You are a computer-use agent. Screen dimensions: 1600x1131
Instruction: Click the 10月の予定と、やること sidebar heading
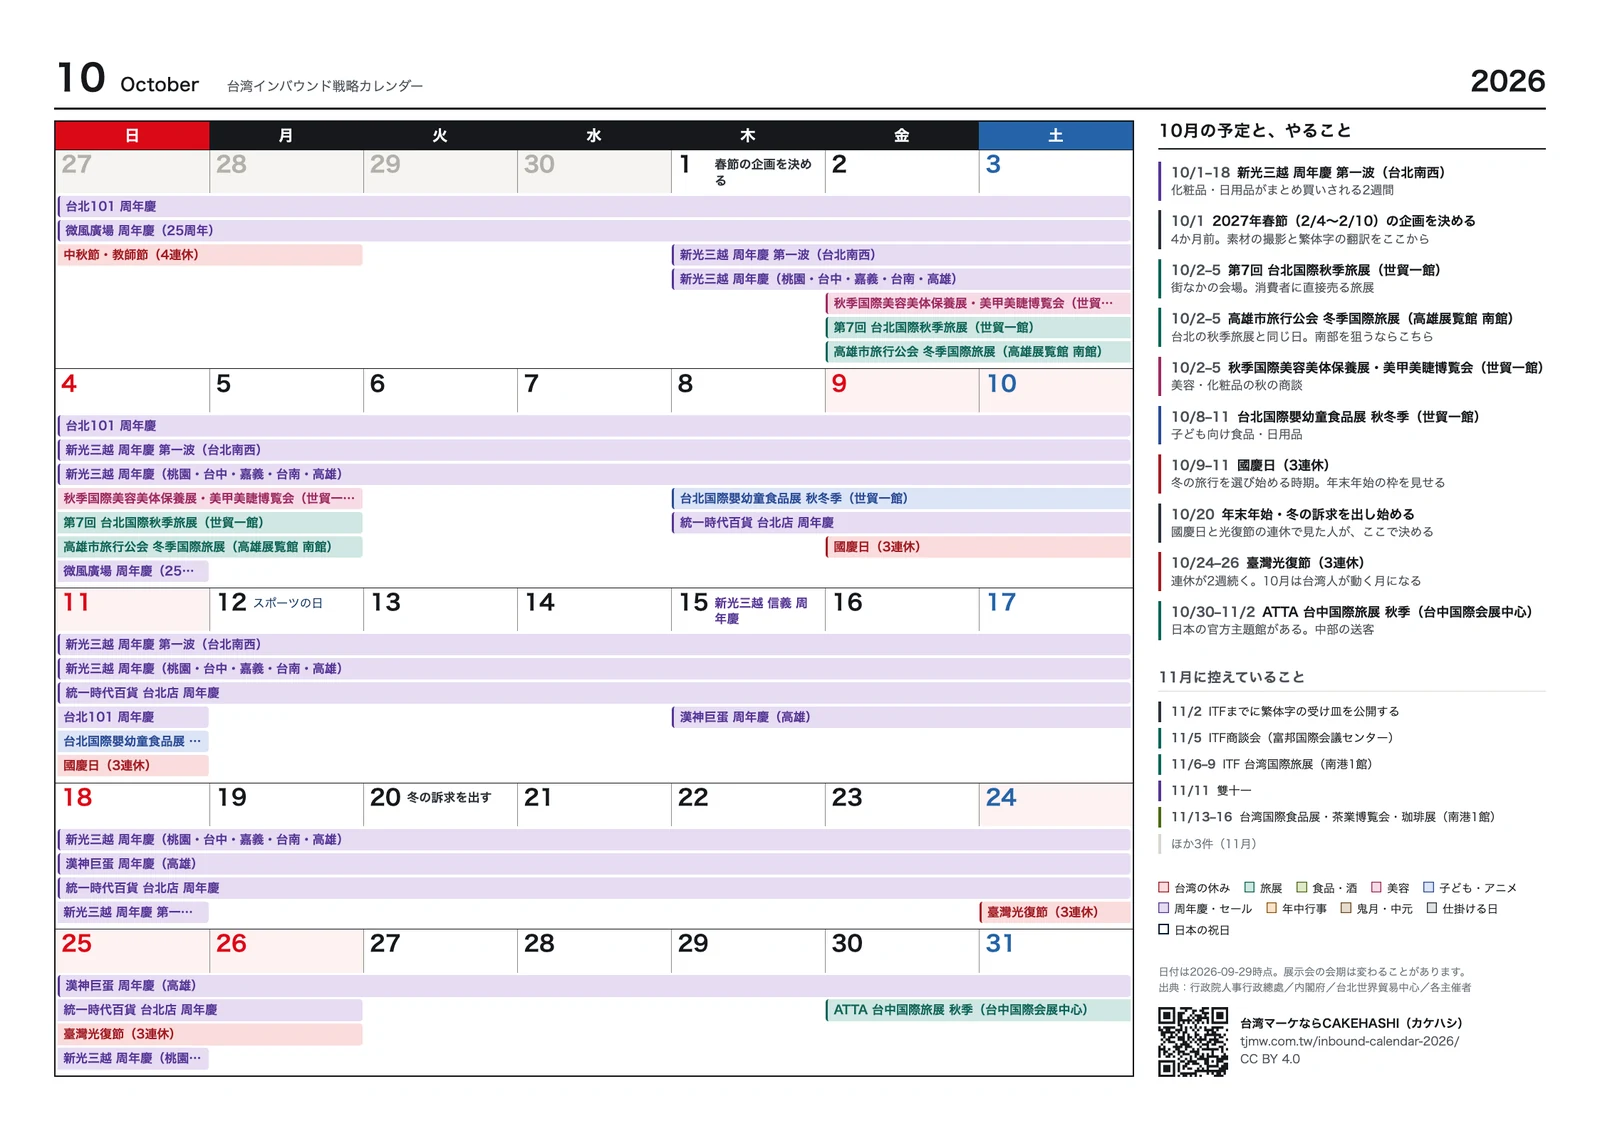[1255, 131]
